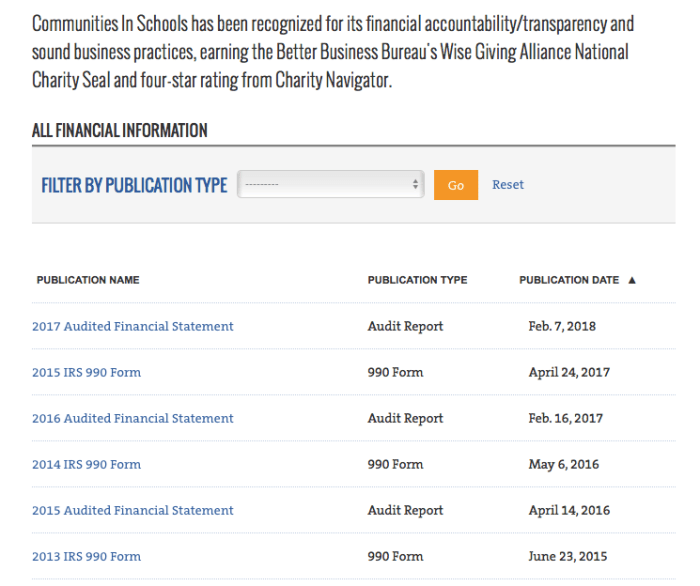Screen dimensions: 700x586
Task: Open the 2013 IRS 990 Form
Action: click(x=86, y=556)
